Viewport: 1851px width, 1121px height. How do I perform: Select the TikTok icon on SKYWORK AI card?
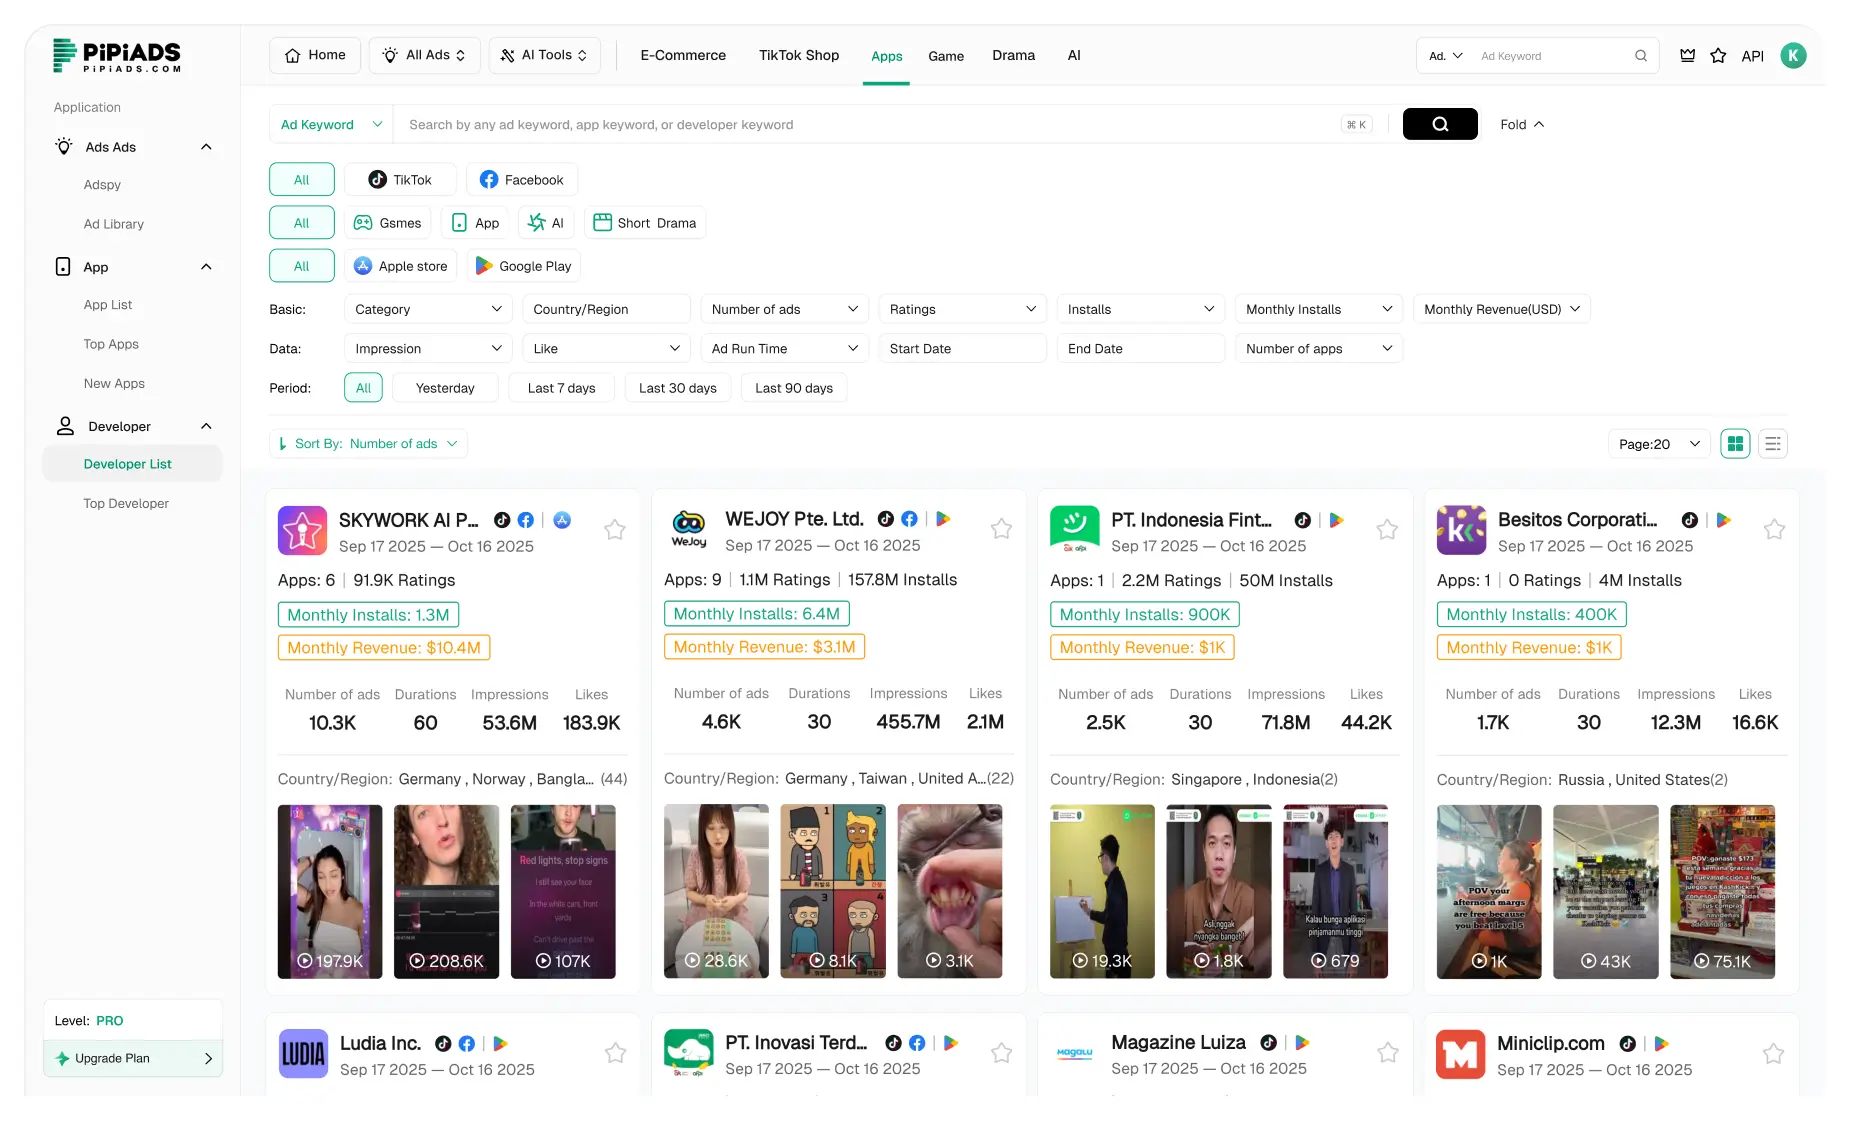pos(501,520)
